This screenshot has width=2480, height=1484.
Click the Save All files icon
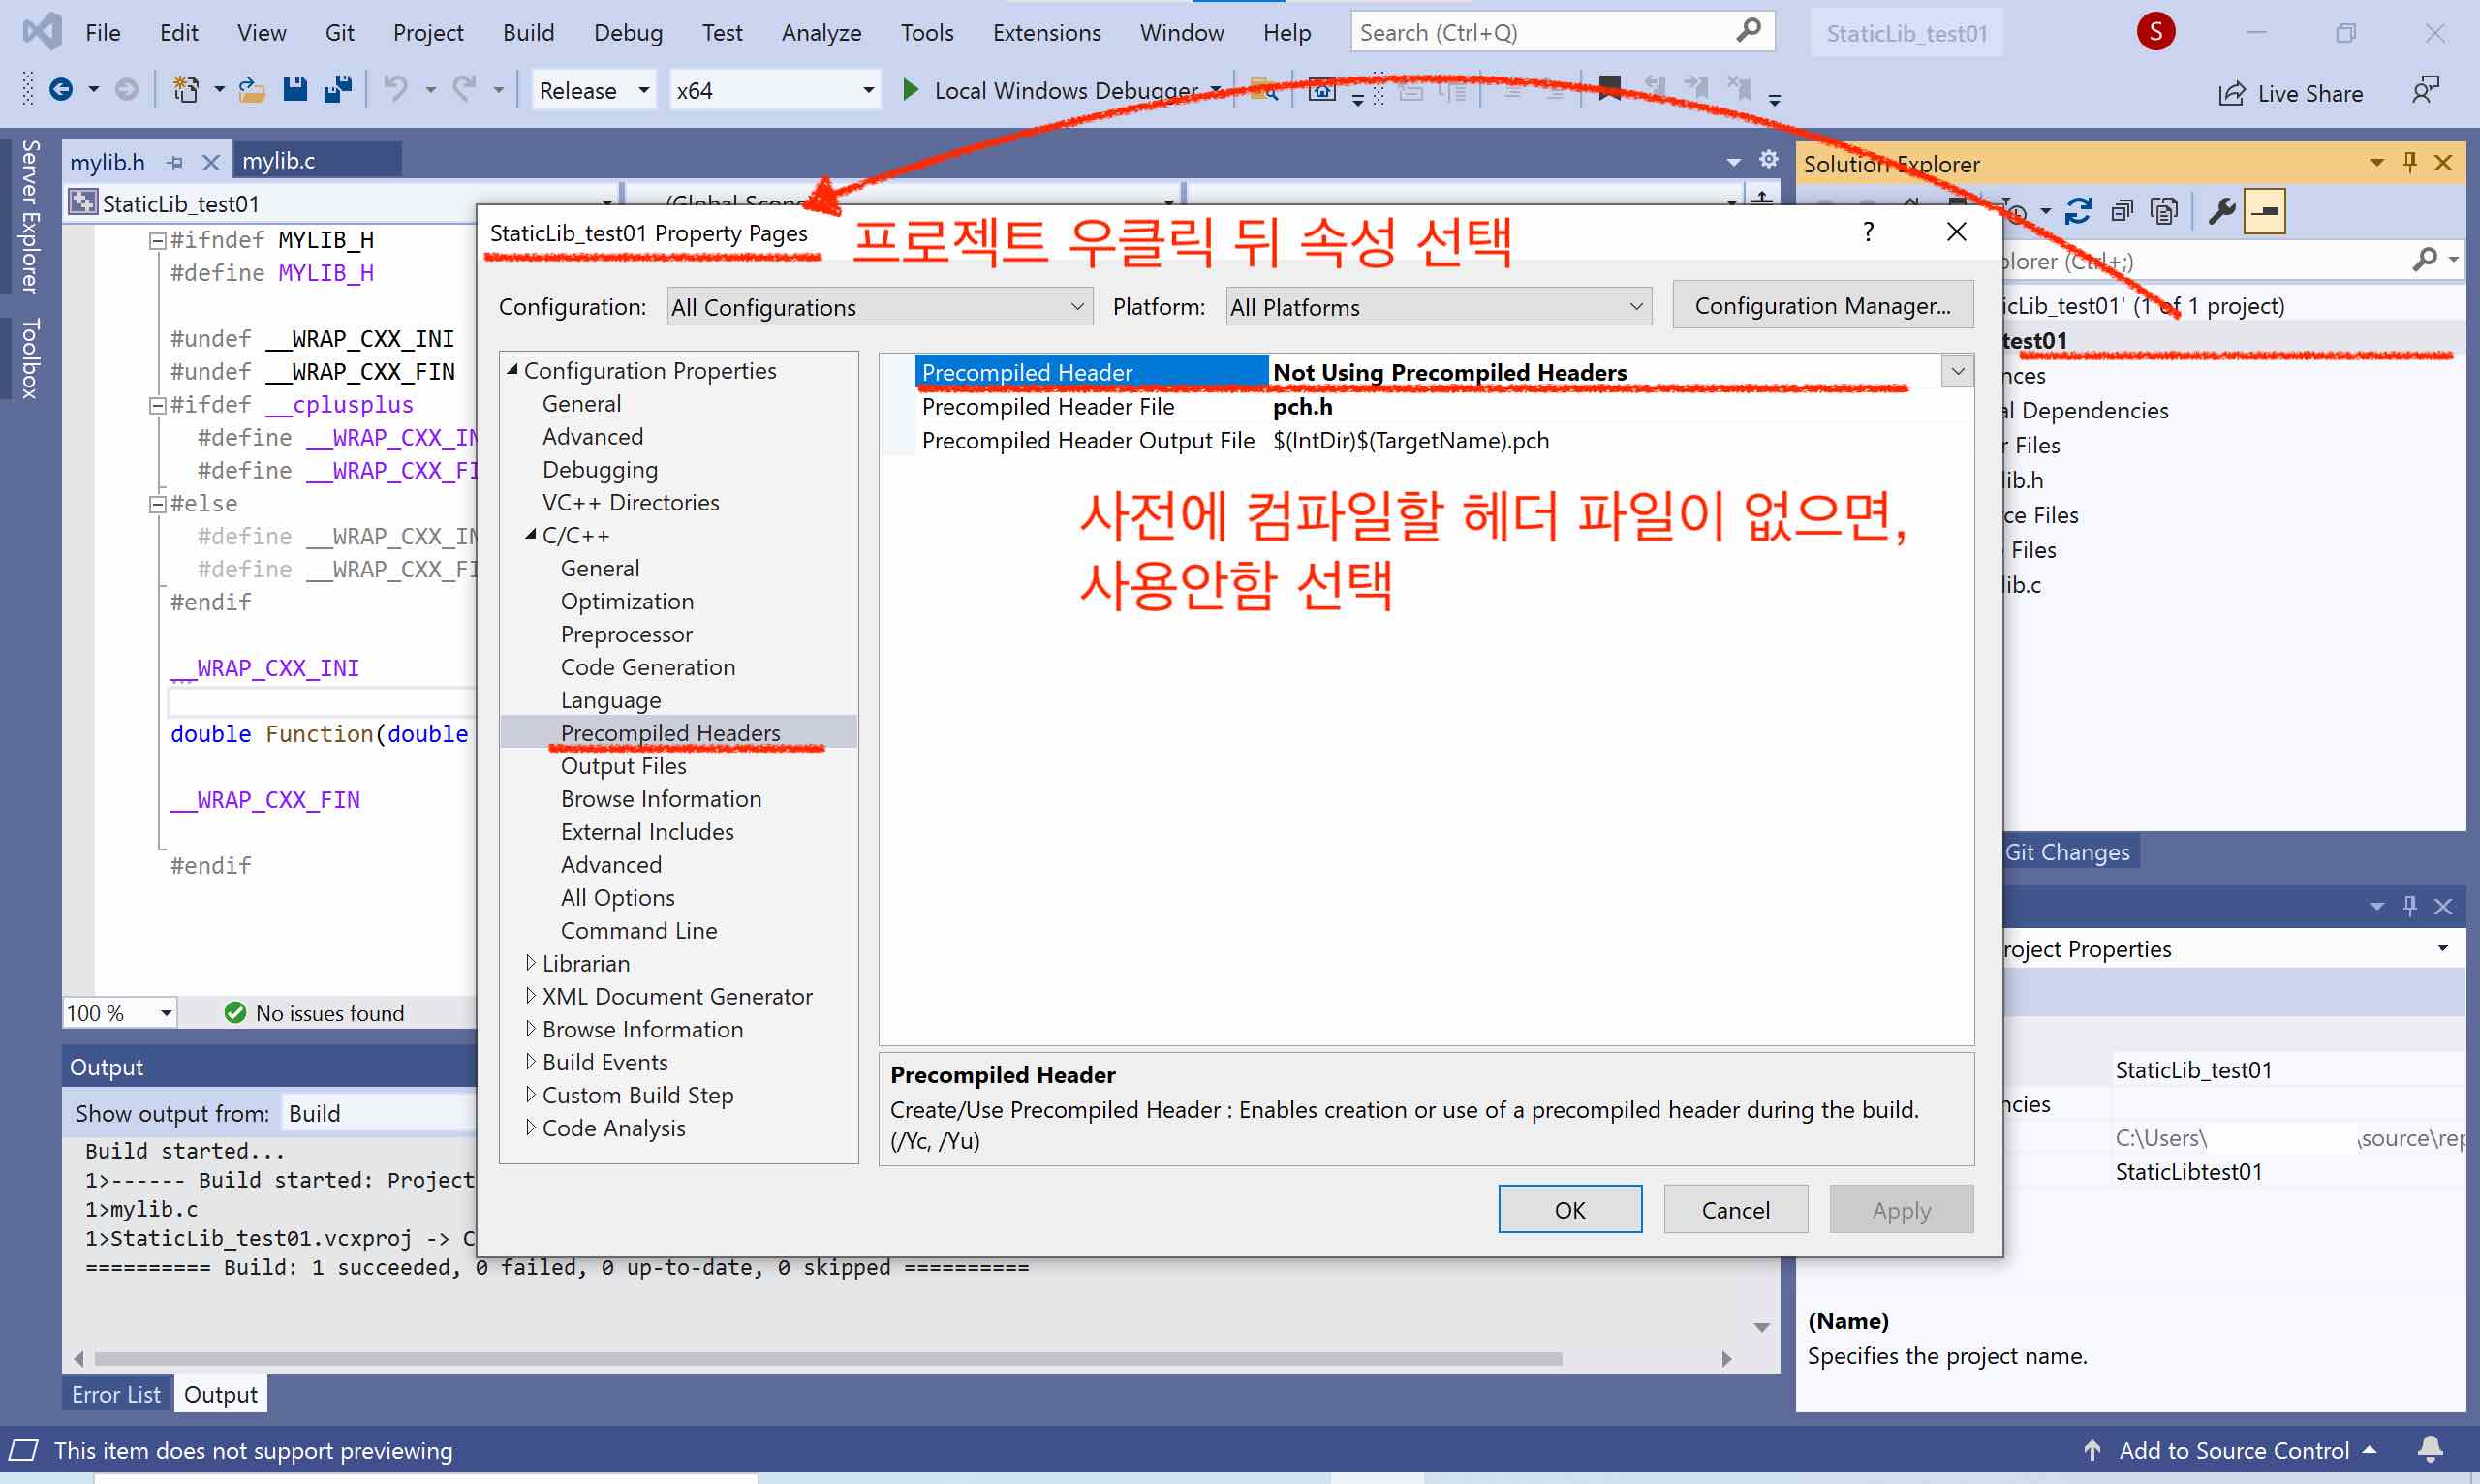[x=341, y=90]
